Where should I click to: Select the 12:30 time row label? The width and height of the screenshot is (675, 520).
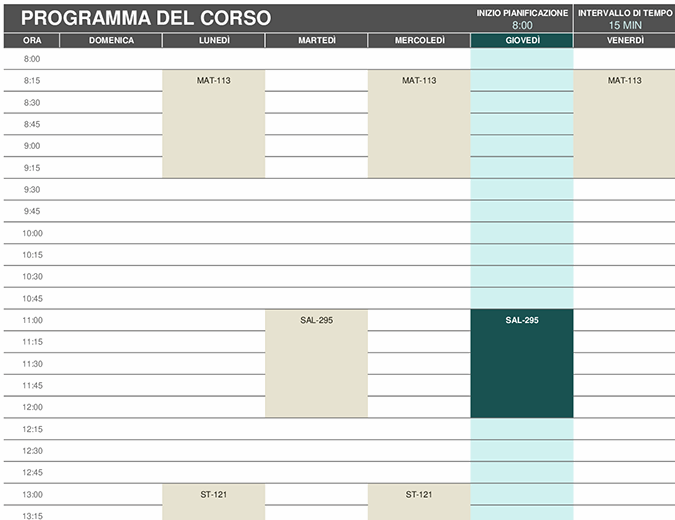click(32, 451)
